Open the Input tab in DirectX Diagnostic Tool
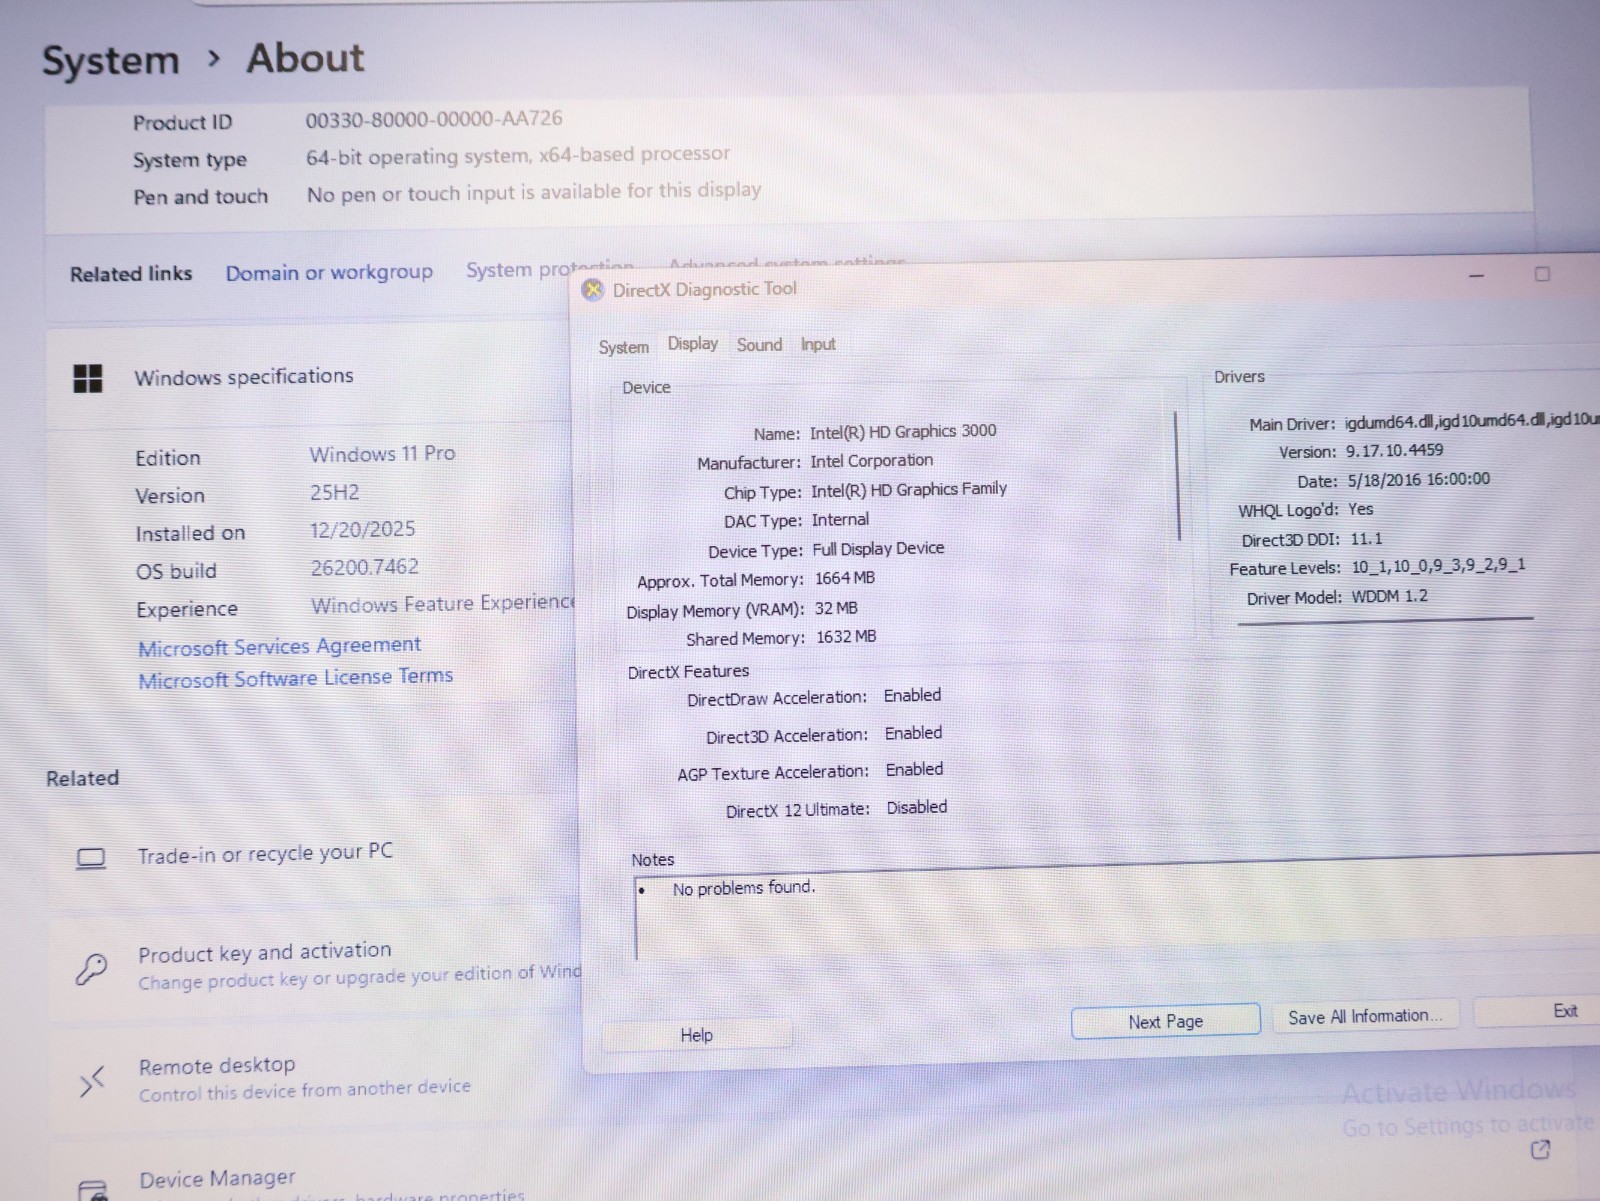The image size is (1600, 1201). point(817,344)
